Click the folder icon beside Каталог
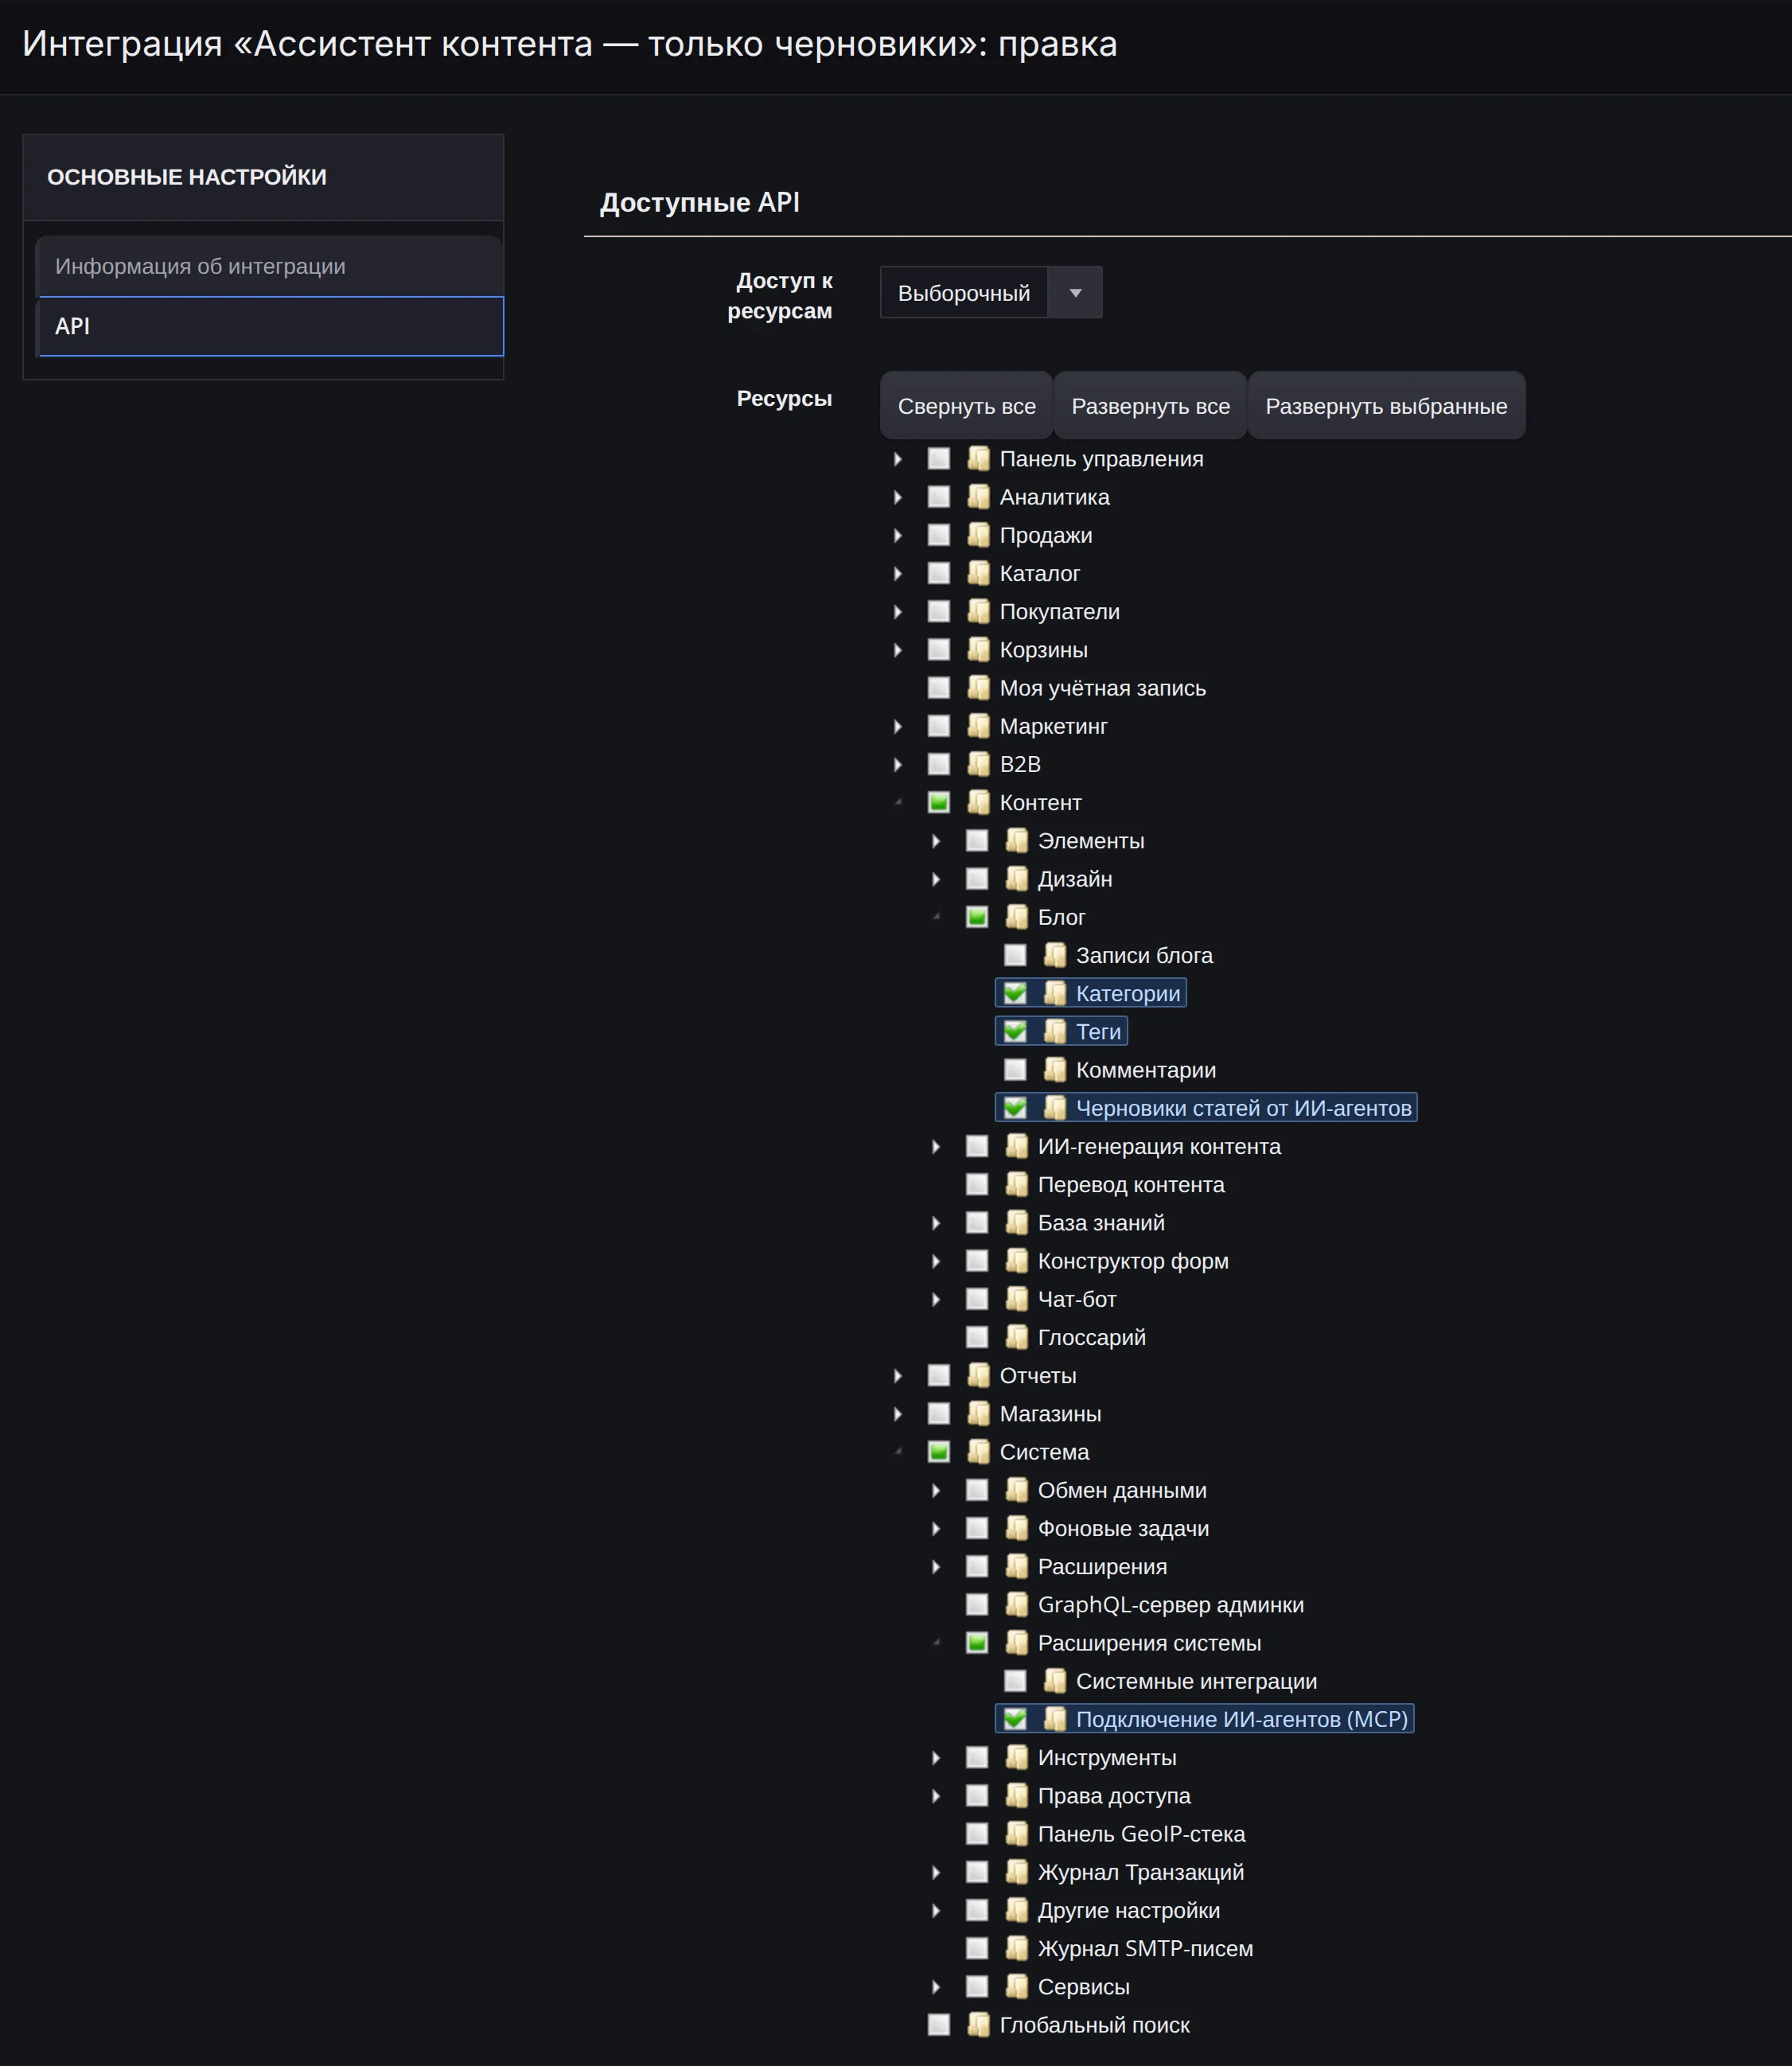Viewport: 1792px width, 2066px height. 978,573
